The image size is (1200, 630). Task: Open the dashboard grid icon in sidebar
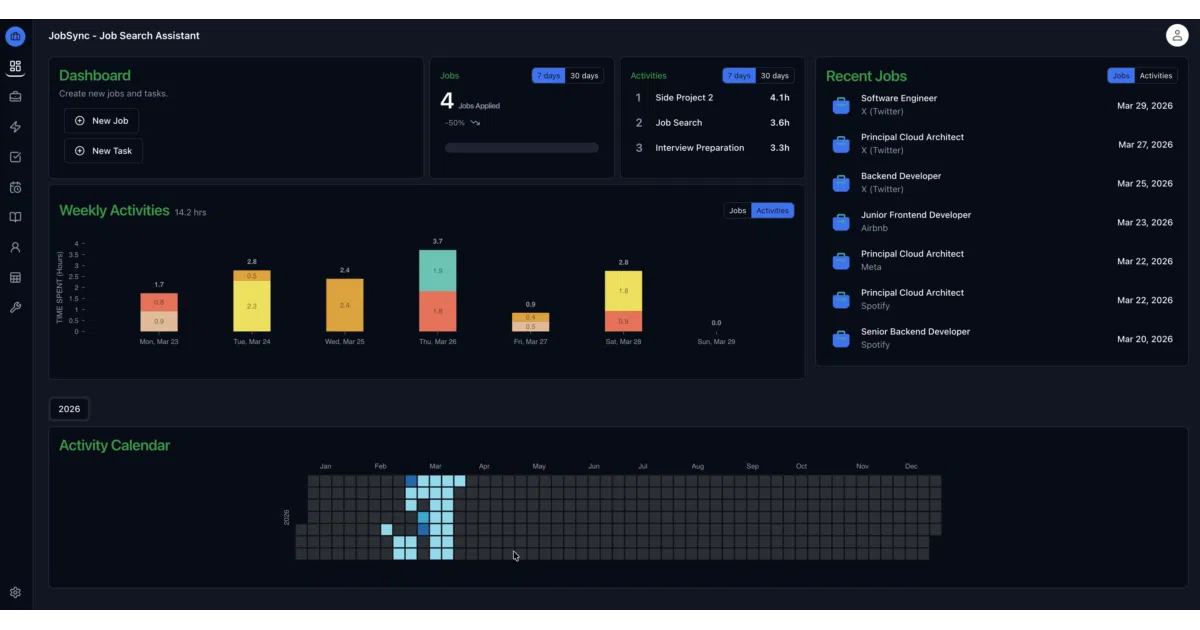(x=15, y=67)
